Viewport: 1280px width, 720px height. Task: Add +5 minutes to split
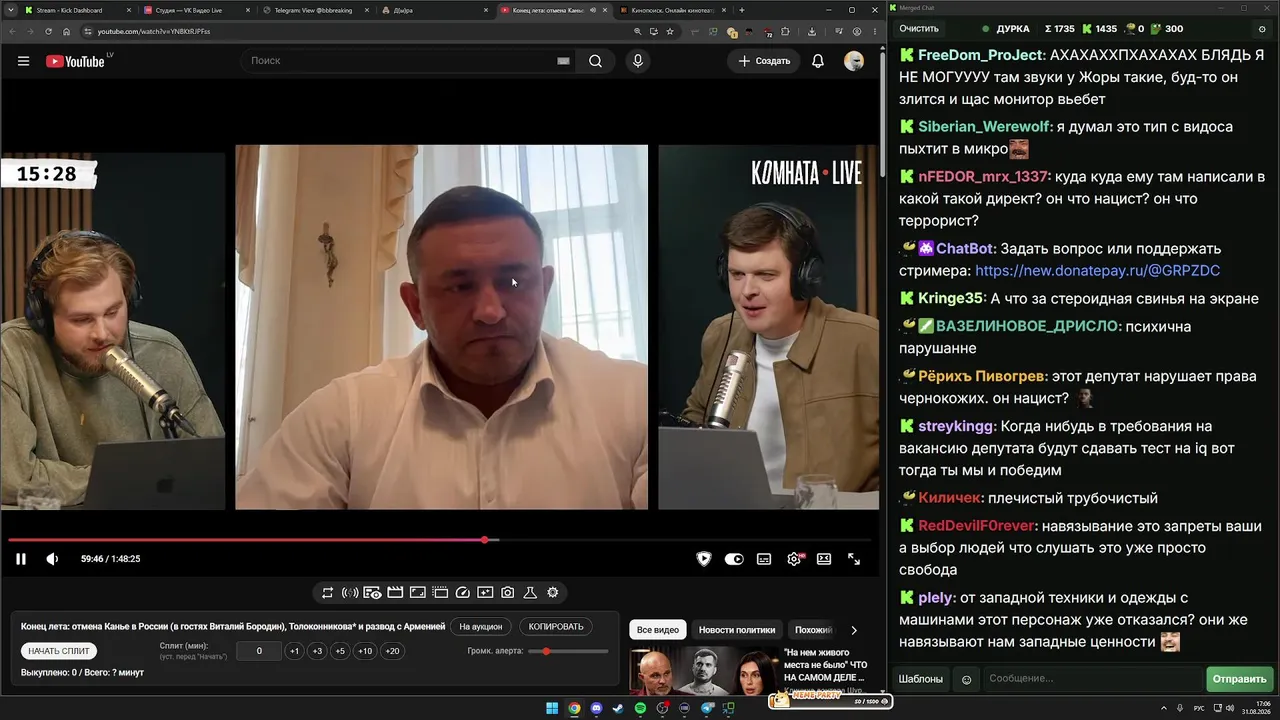(340, 651)
